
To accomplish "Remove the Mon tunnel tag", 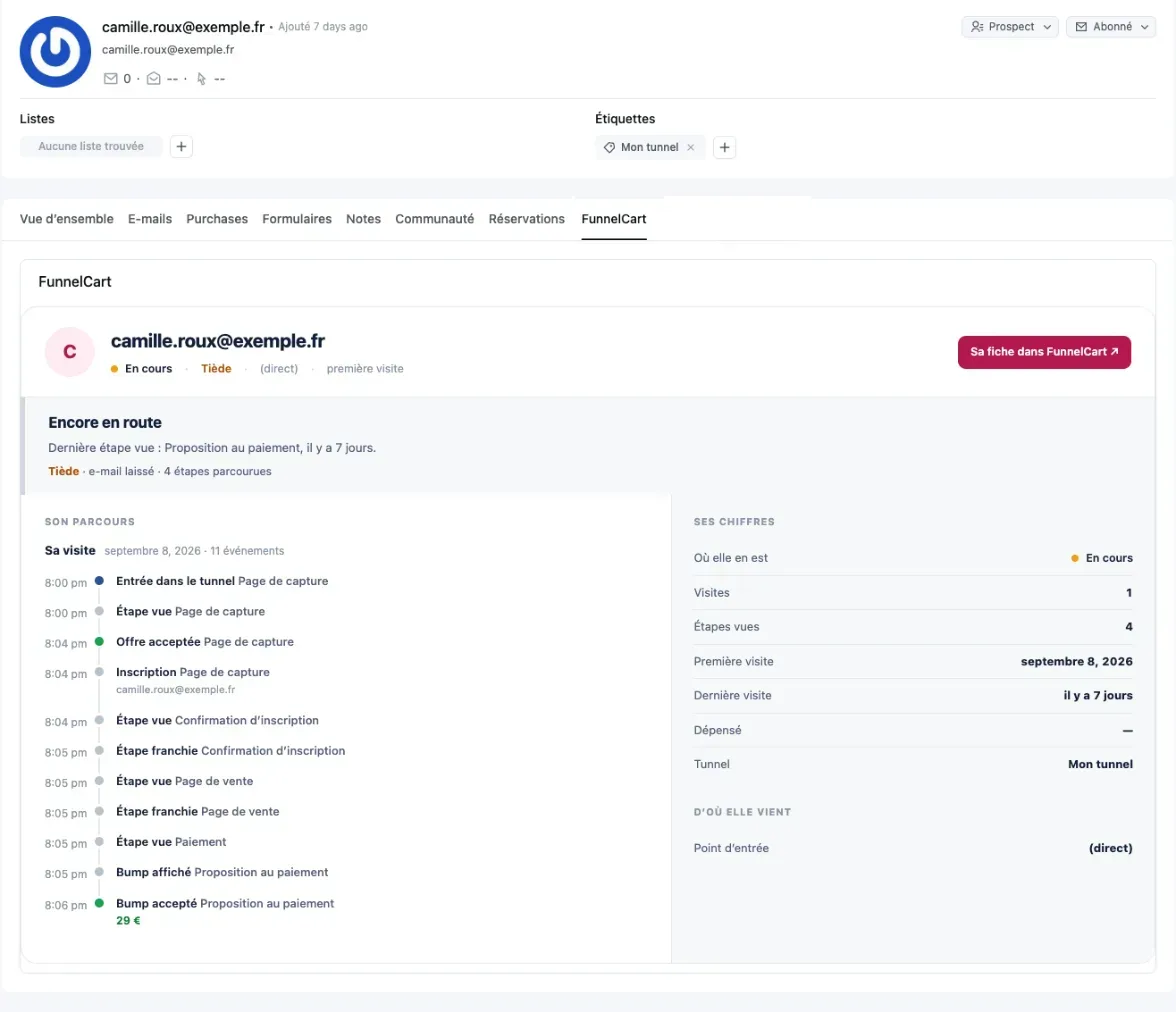I will 690,148.
